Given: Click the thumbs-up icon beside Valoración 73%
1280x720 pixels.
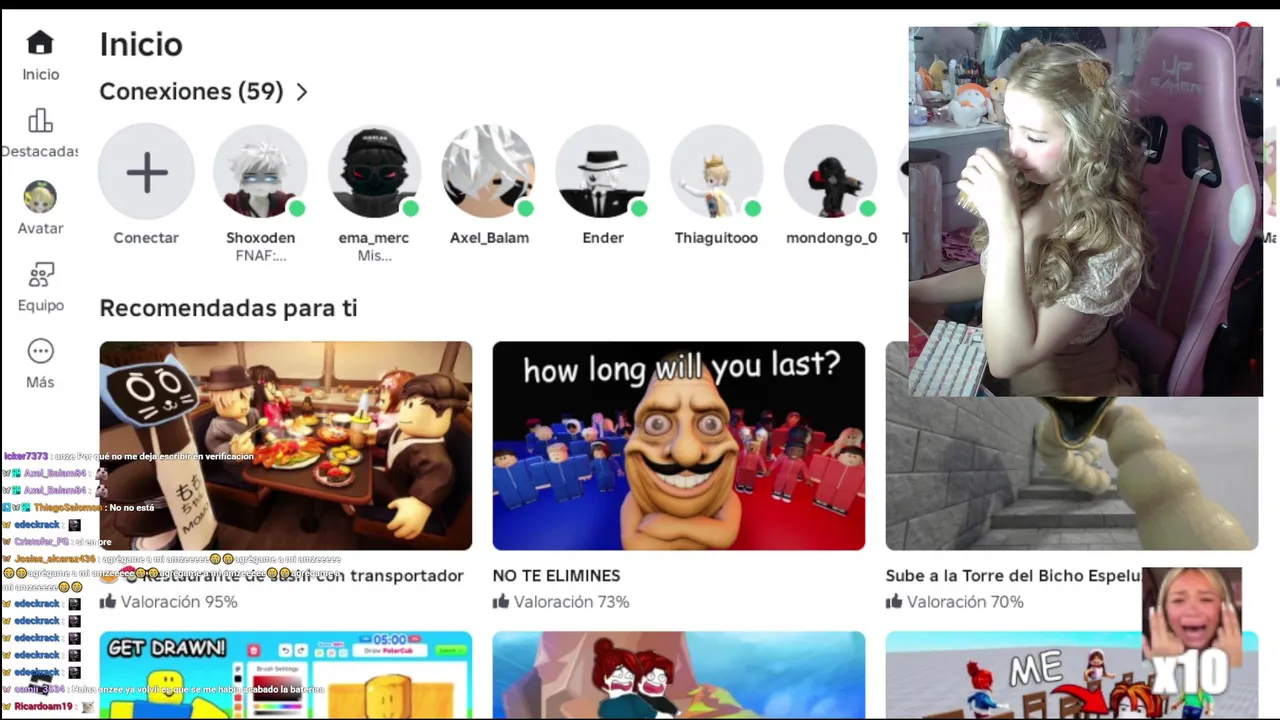Looking at the screenshot, I should (x=501, y=601).
